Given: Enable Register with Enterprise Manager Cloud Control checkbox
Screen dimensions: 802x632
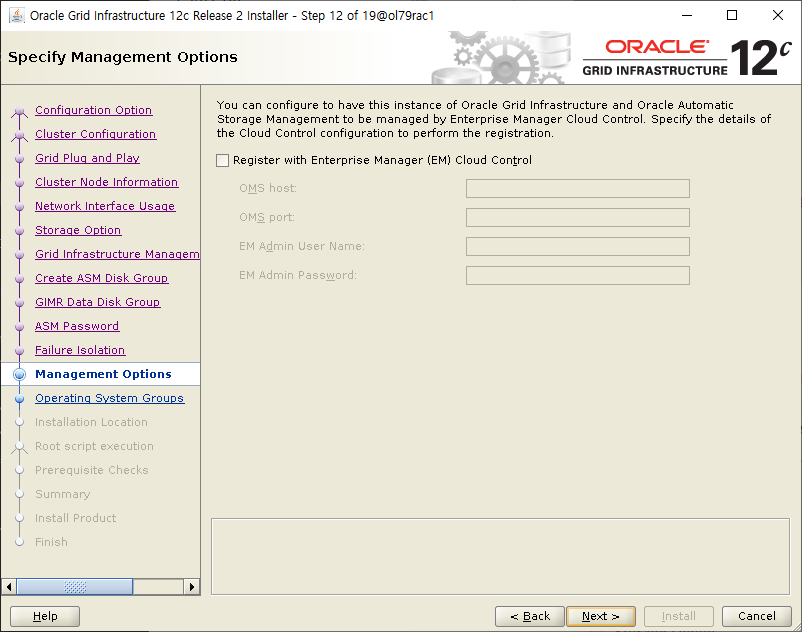Looking at the screenshot, I should tap(222, 161).
